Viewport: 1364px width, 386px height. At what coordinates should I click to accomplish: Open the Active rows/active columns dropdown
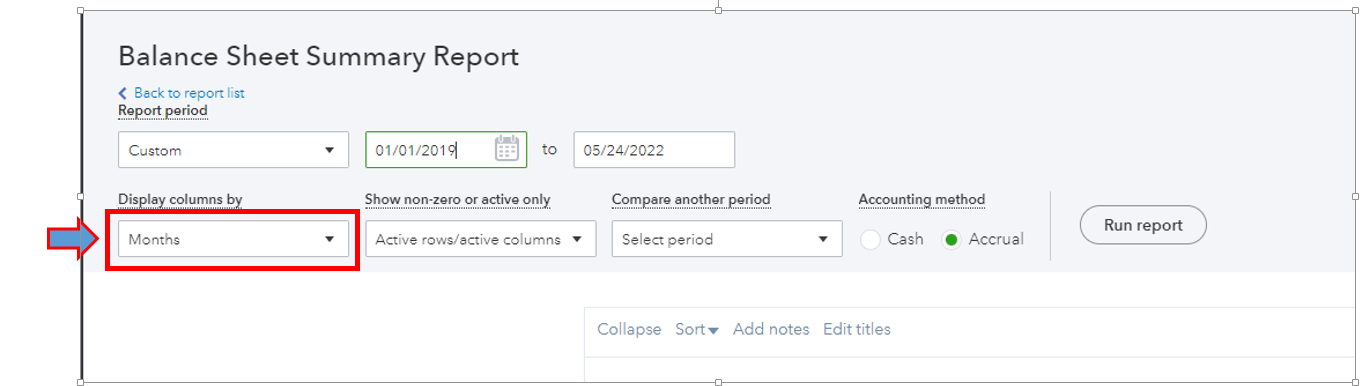pyautogui.click(x=480, y=239)
